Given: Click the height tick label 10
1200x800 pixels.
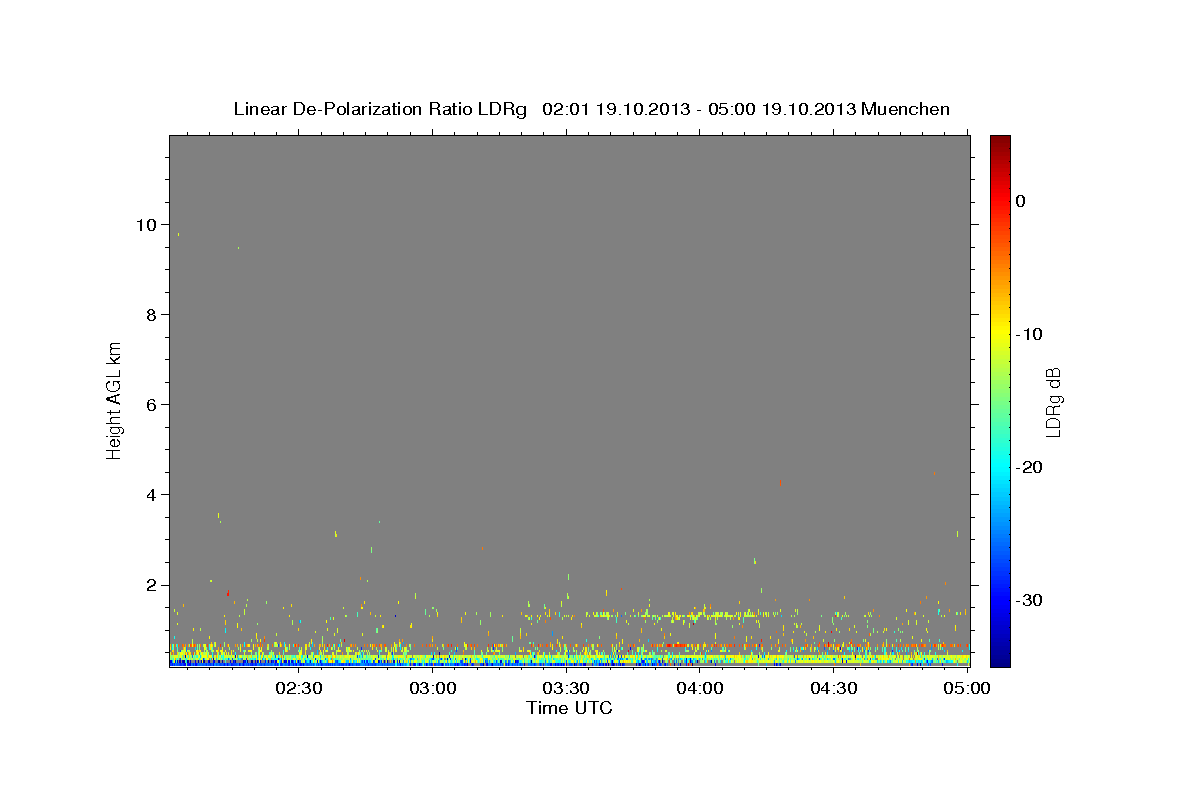Looking at the screenshot, I should coord(145,224).
